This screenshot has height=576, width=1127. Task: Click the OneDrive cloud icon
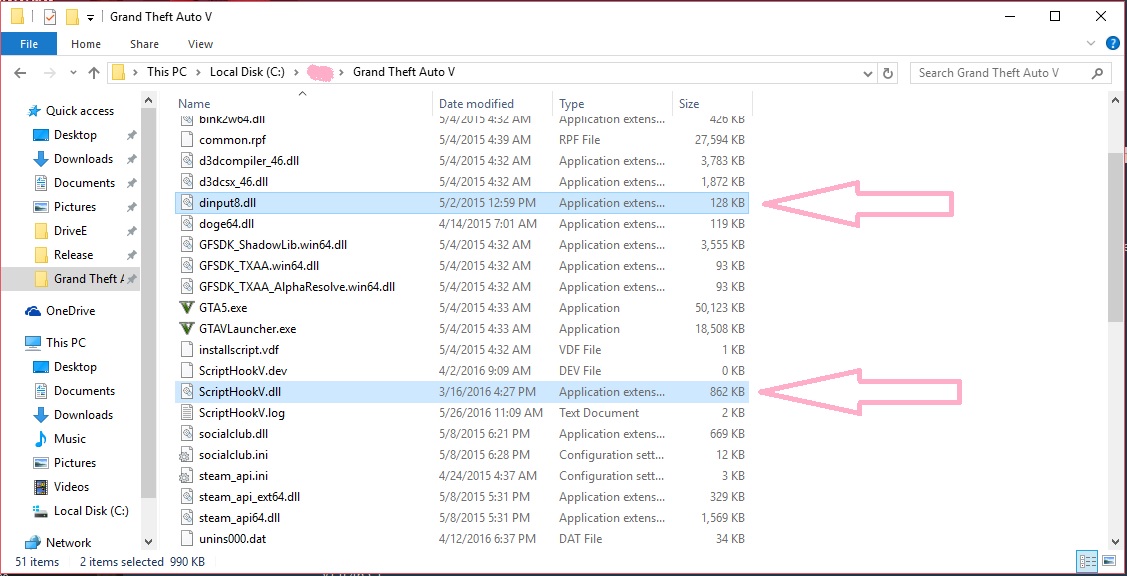click(33, 311)
